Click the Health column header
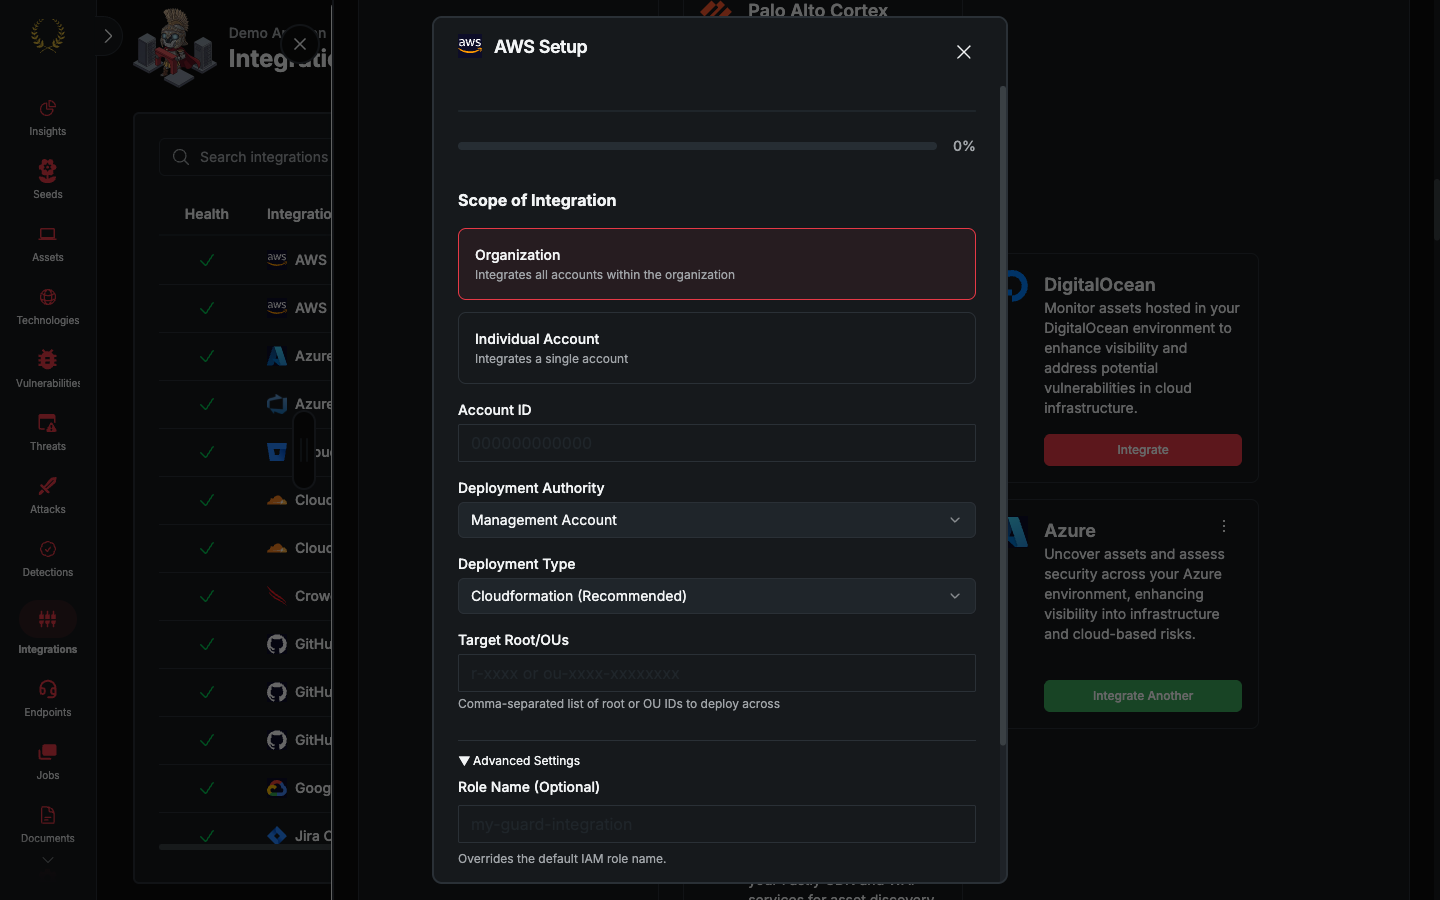Image resolution: width=1440 pixels, height=900 pixels. [206, 214]
